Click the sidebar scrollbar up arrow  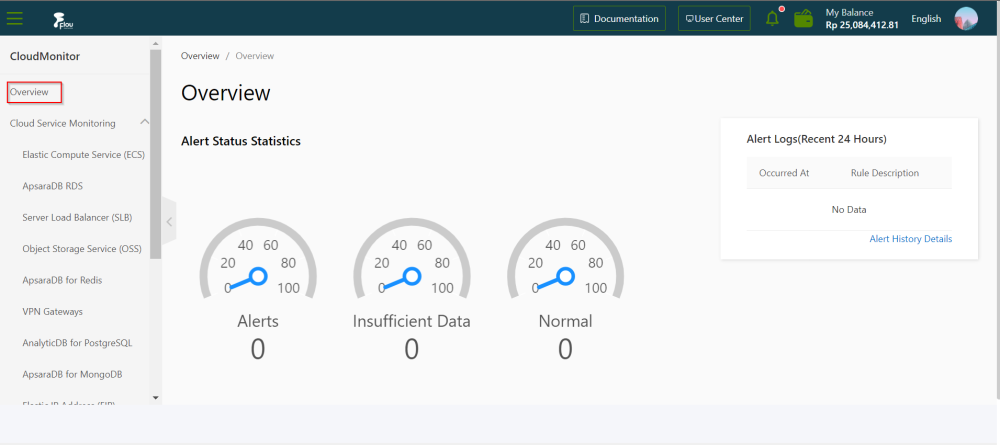point(156,43)
